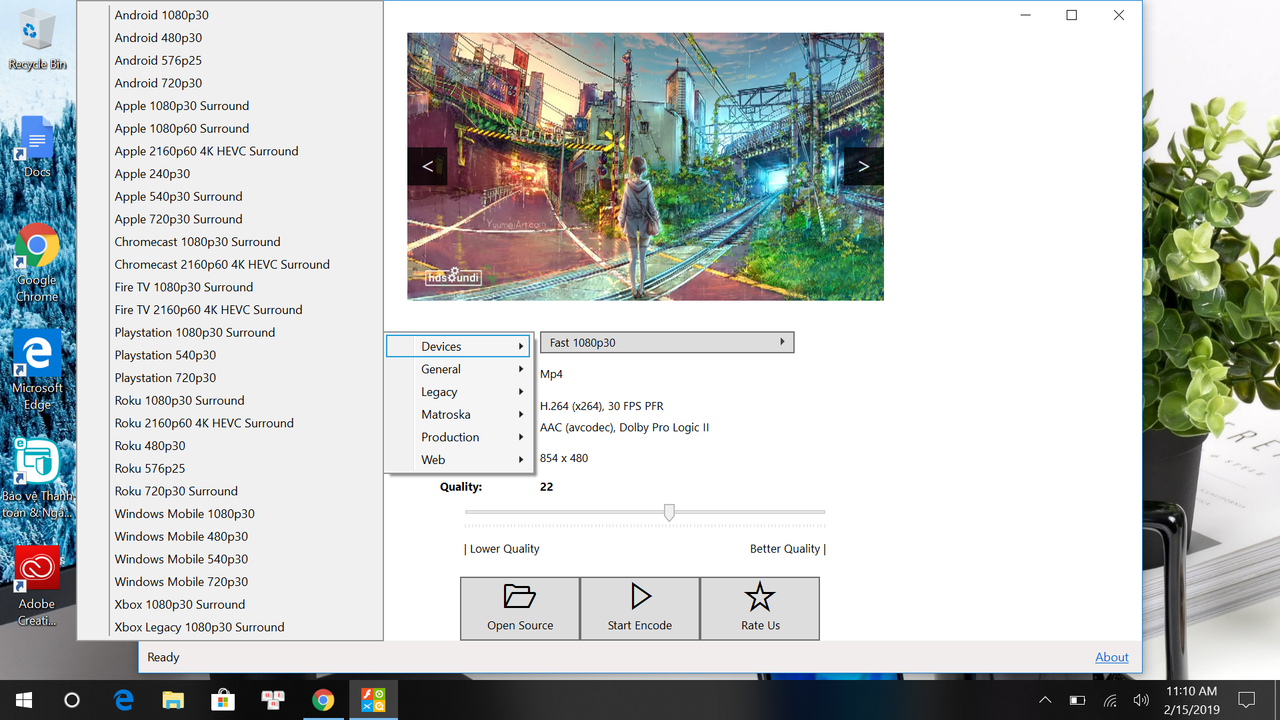Viewport: 1280px width, 720px height.
Task: Click the active encoder app taskbar icon
Action: pos(373,700)
